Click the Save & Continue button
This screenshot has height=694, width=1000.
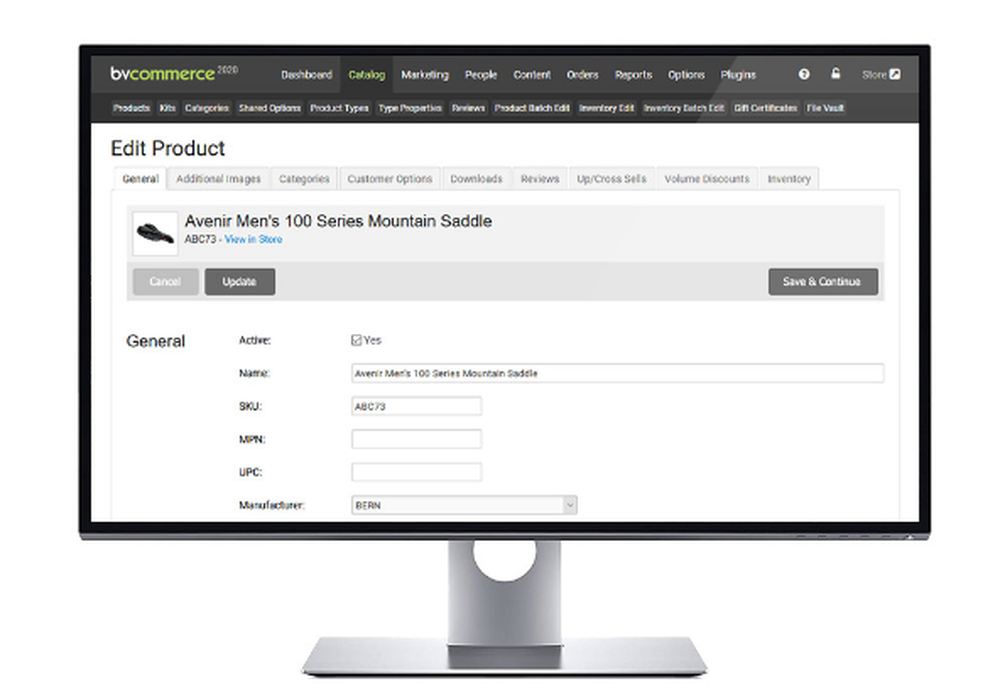coord(822,281)
